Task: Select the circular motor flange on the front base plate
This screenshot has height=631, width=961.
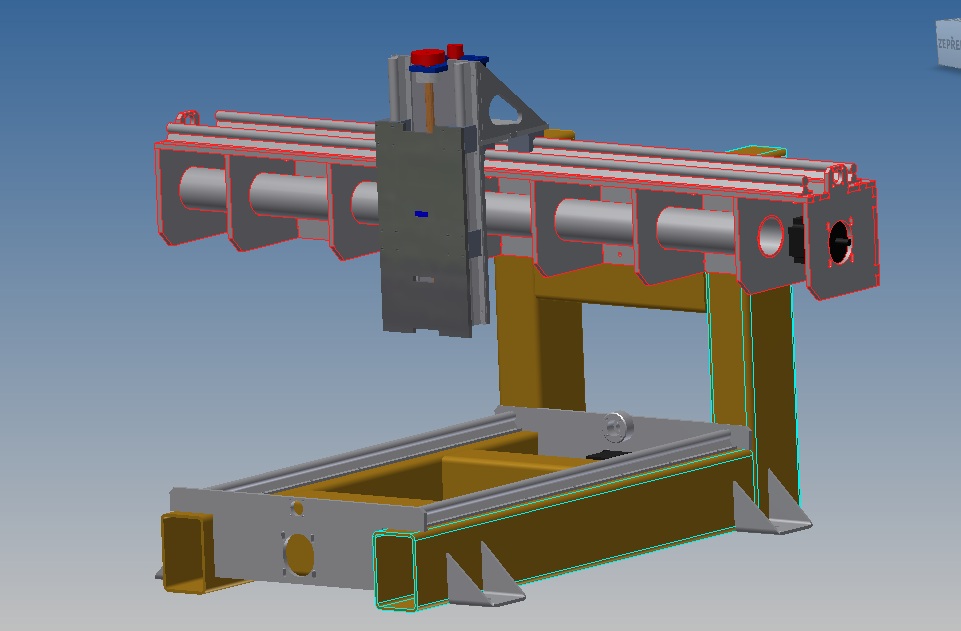Action: coord(299,553)
